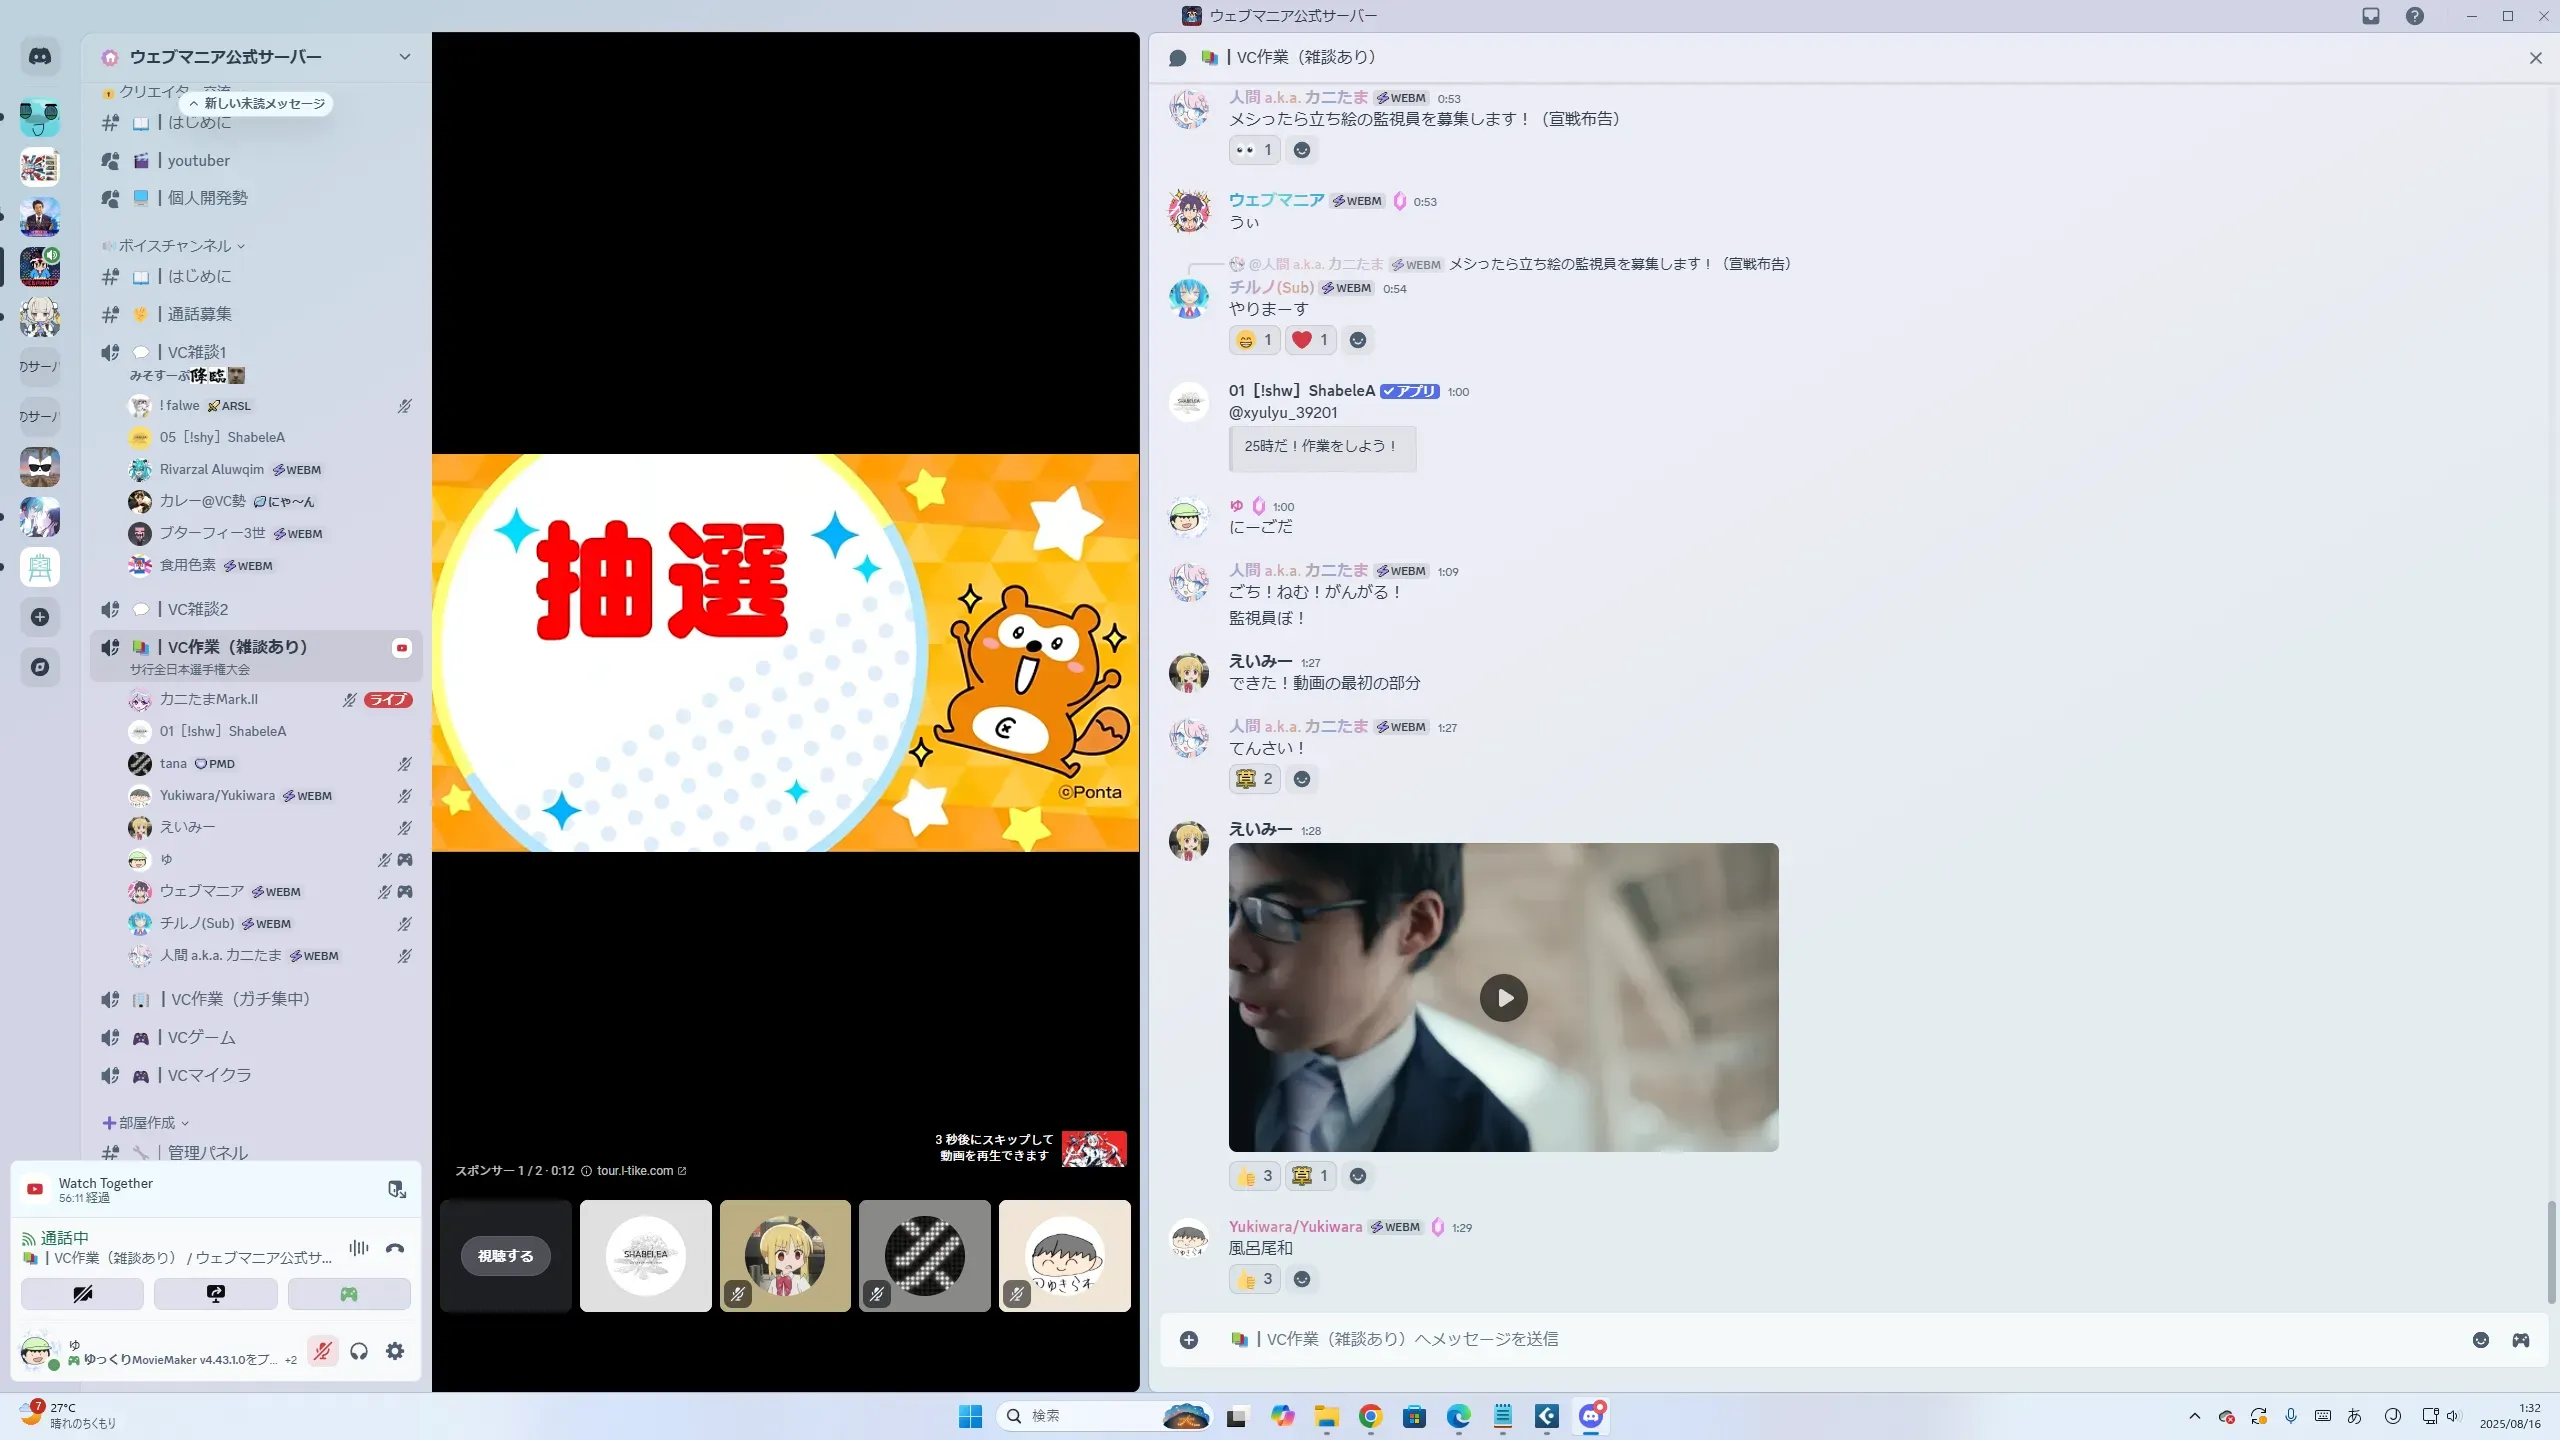Select the youtuber forum channel
Image resolution: width=2560 pixels, height=1440 pixels.
[x=198, y=161]
